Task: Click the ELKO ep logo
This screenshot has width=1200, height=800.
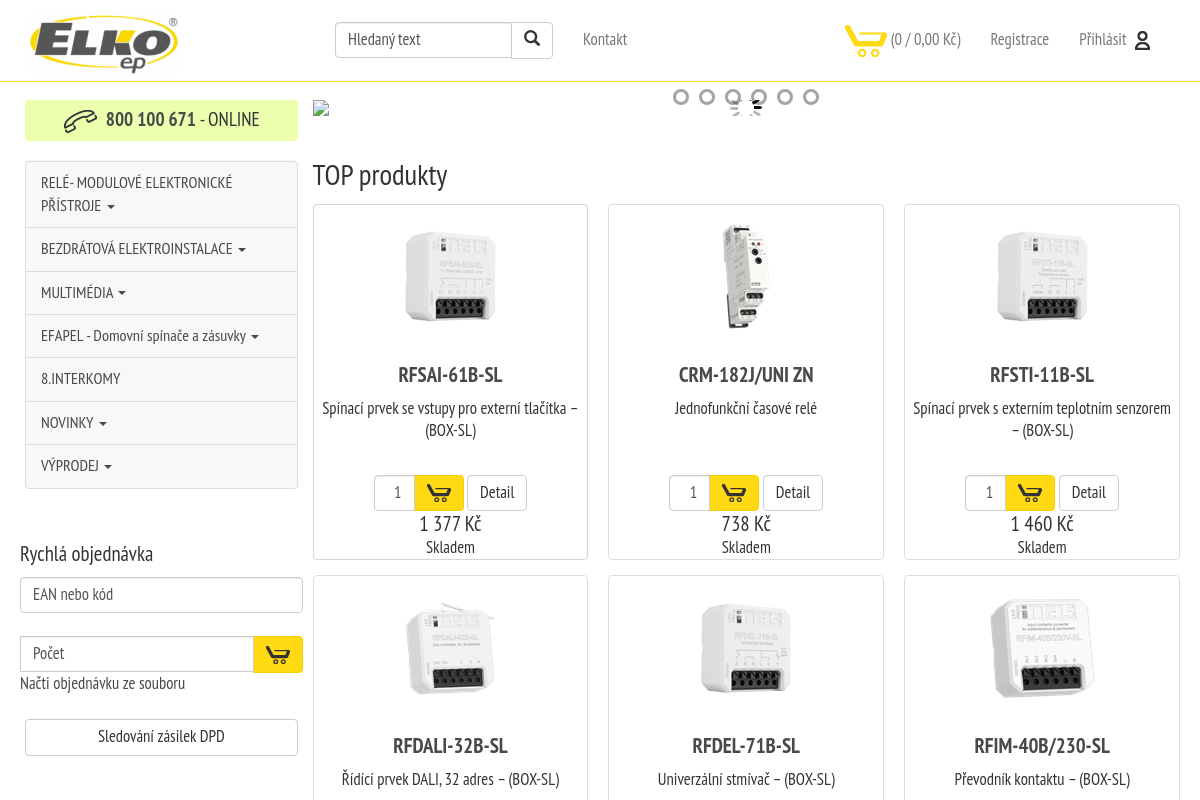Action: 104,42
